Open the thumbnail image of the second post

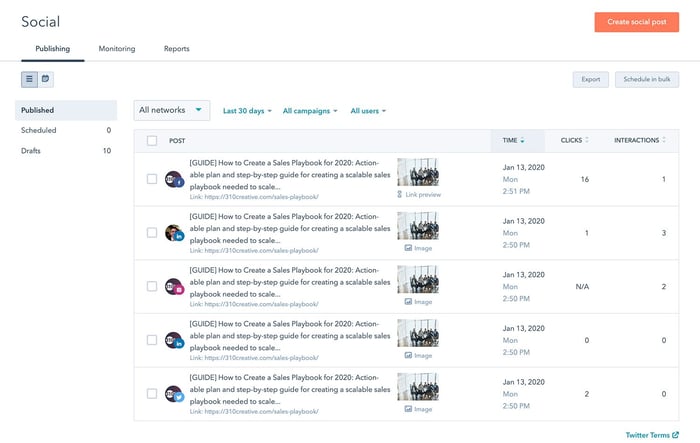[x=418, y=226]
